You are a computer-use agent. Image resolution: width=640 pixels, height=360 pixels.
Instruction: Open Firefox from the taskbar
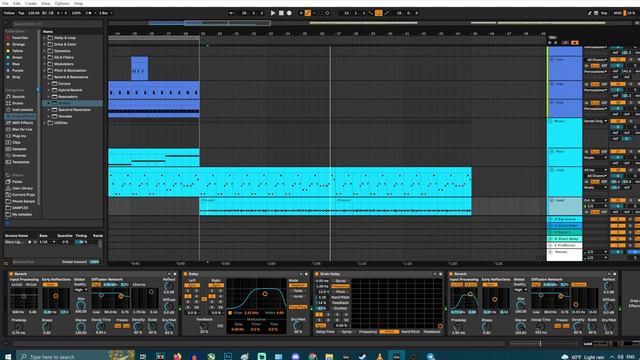[x=177, y=357]
